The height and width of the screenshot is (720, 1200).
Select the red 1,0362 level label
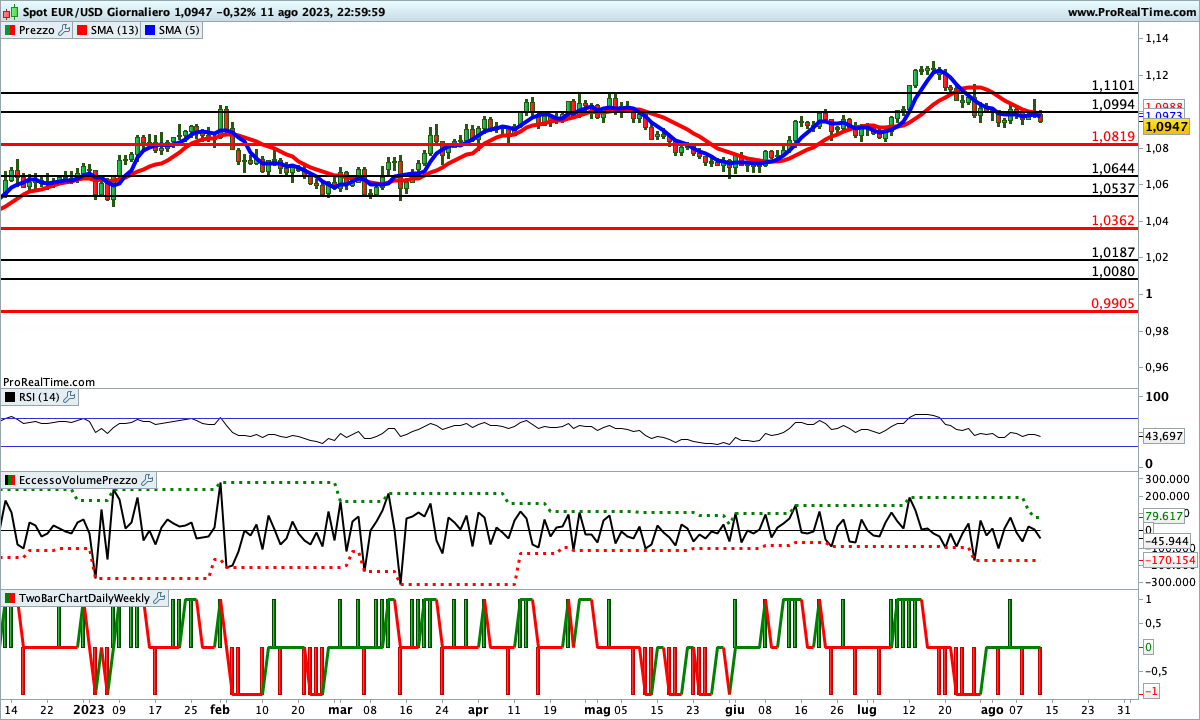[x=1114, y=220]
